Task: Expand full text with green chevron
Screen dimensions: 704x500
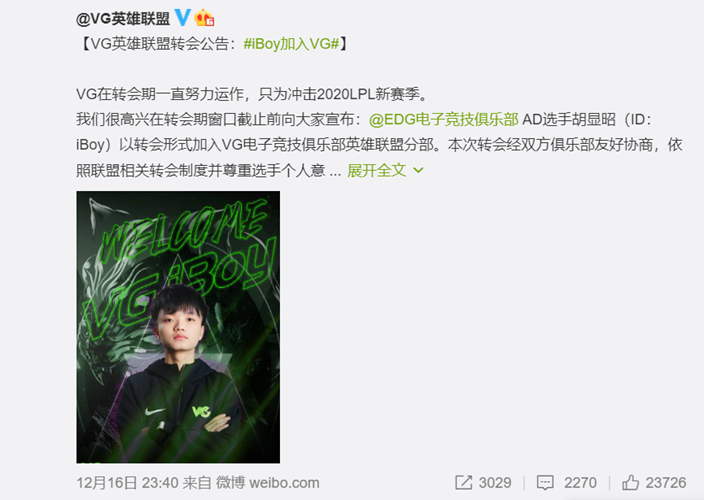Action: pos(418,170)
